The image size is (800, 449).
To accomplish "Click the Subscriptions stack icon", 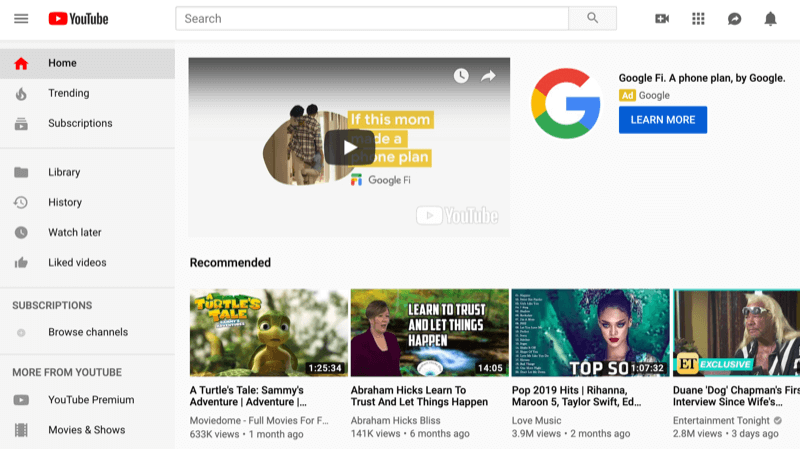I will 21,123.
